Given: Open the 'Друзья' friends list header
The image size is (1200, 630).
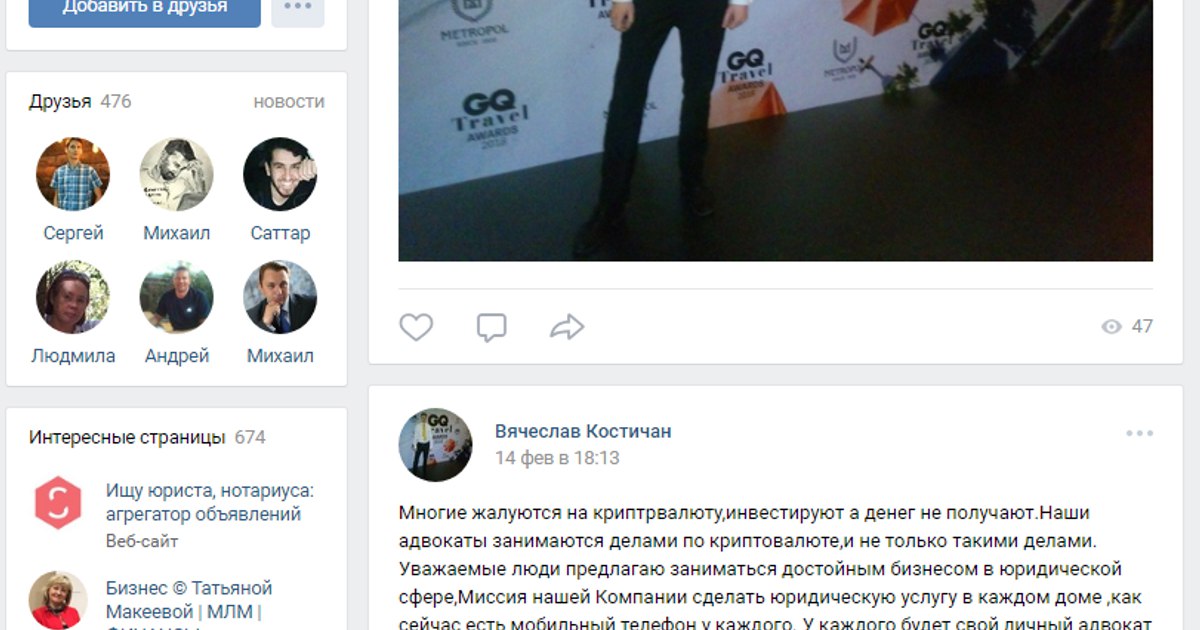Looking at the screenshot, I should pyautogui.click(x=60, y=102).
